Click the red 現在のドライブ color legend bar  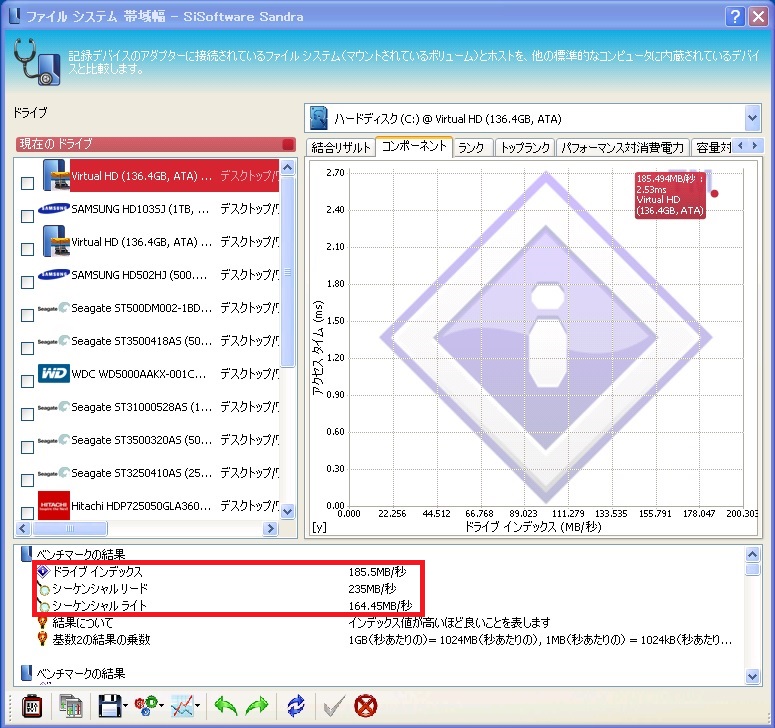click(155, 144)
